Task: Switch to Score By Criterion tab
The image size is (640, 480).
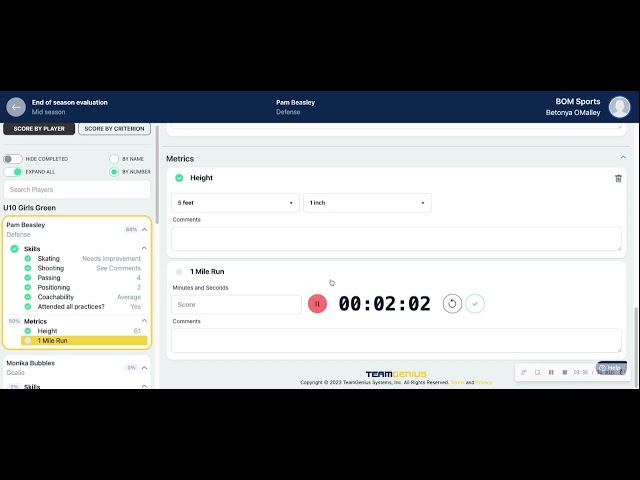Action: (114, 129)
